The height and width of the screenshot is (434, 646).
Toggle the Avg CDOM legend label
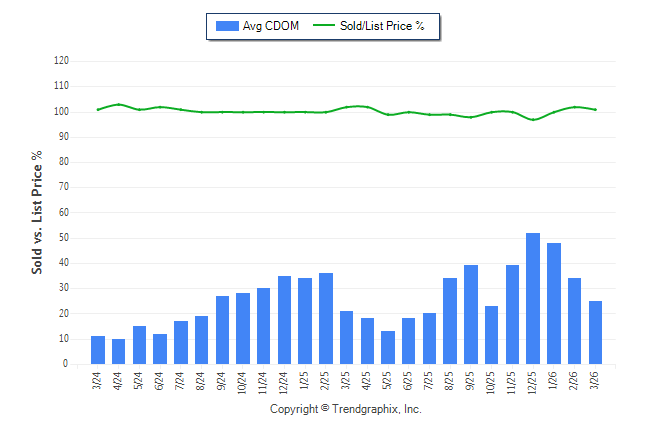point(271,26)
